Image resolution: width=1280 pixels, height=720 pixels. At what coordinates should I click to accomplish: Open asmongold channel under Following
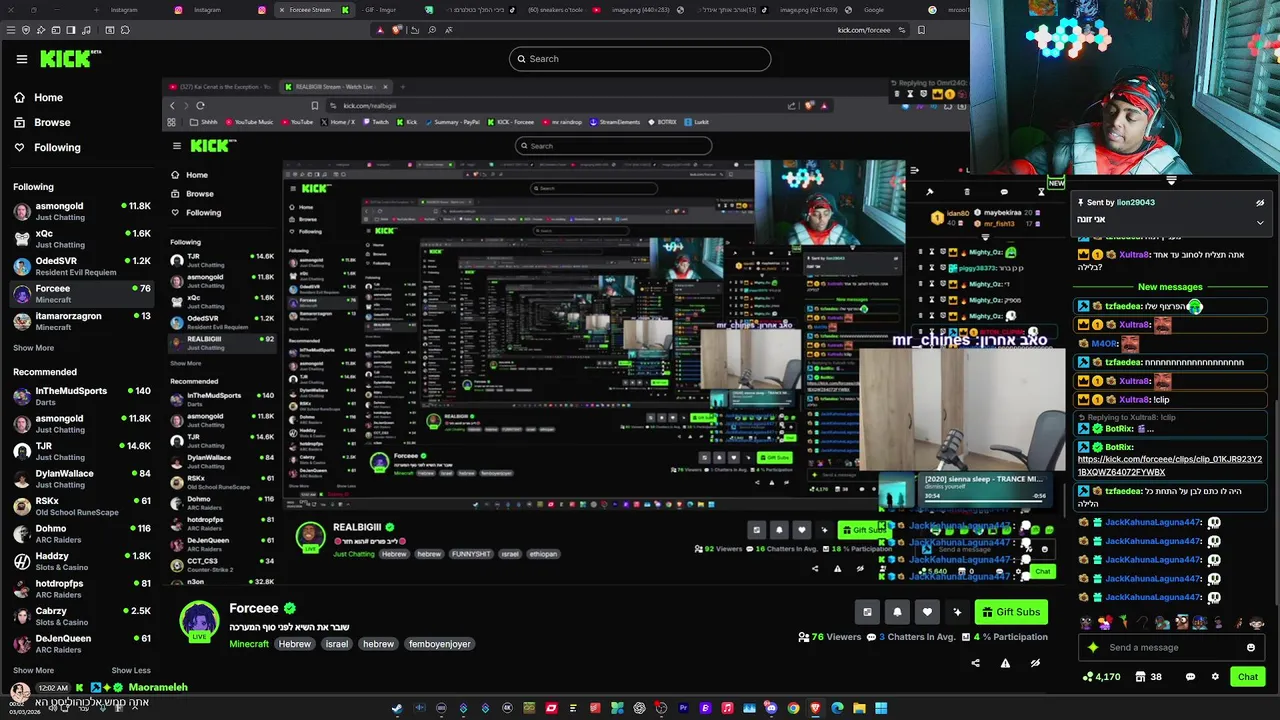80,211
